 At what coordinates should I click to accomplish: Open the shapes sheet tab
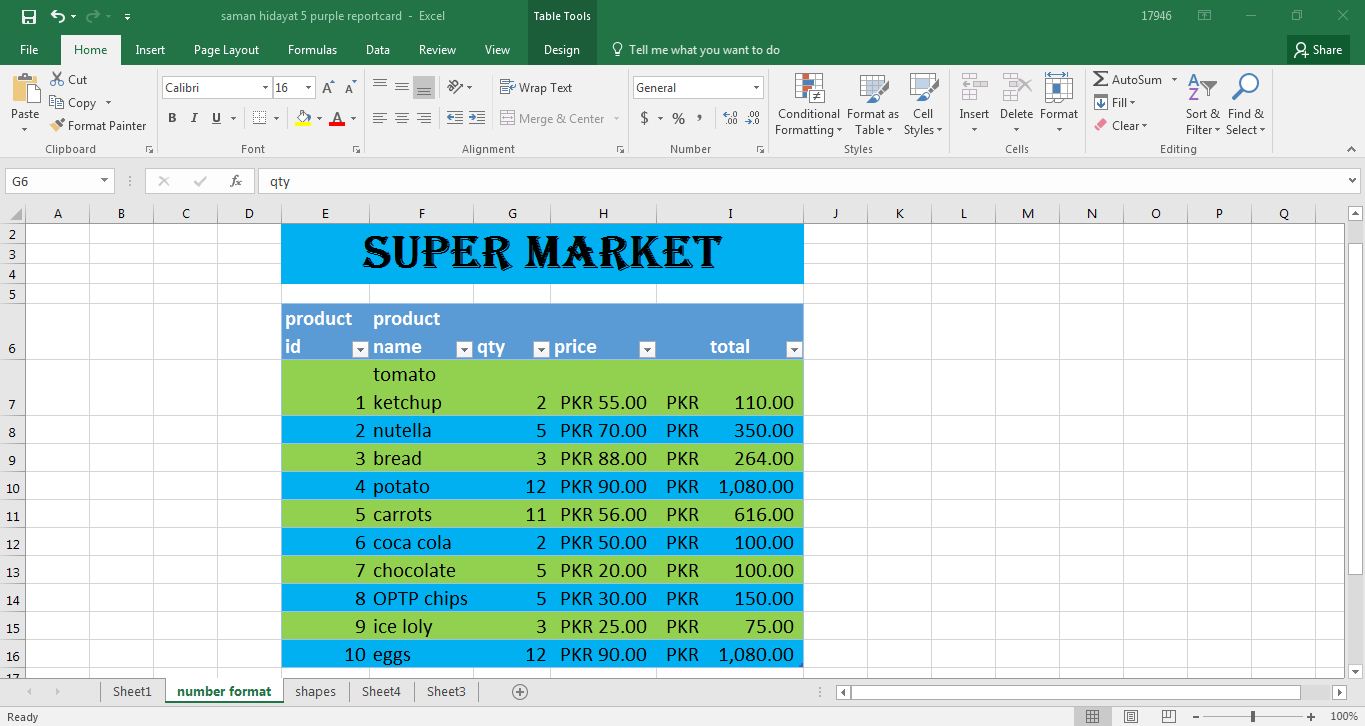tap(315, 691)
